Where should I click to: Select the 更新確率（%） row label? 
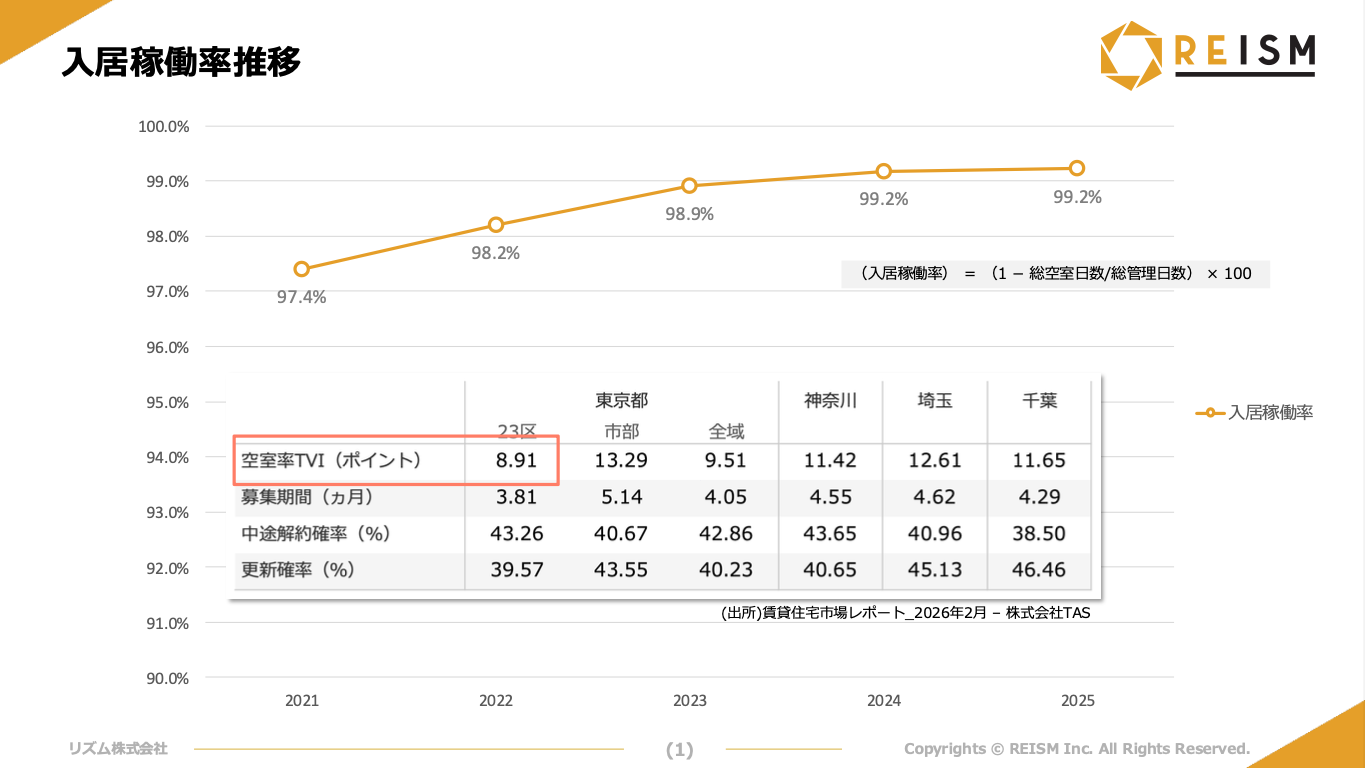[298, 570]
